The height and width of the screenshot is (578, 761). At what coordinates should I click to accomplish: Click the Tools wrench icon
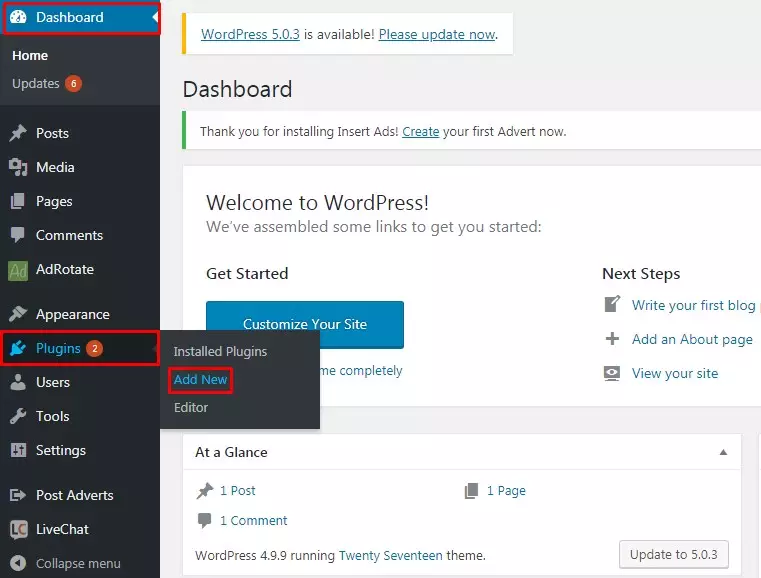click(18, 416)
